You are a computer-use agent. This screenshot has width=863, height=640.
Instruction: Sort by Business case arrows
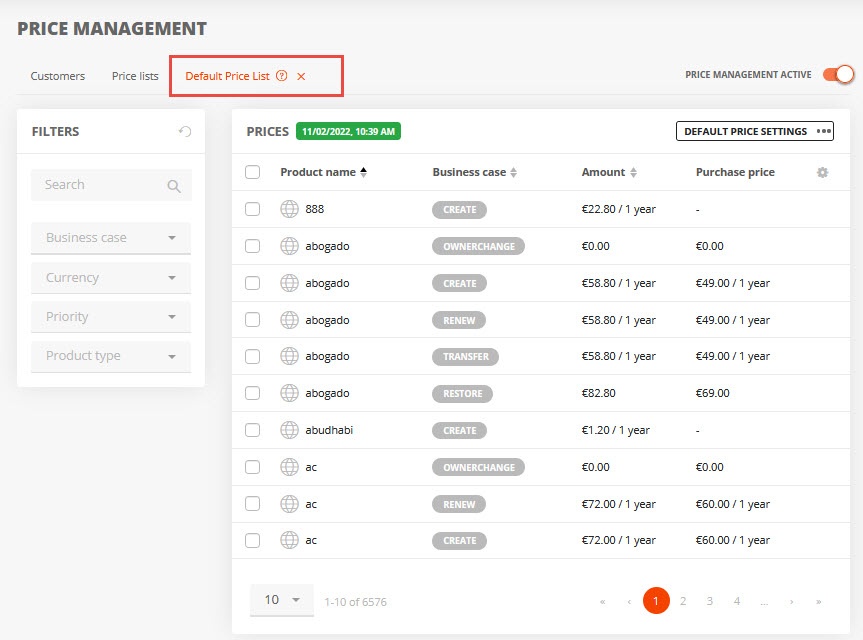pyautogui.click(x=514, y=172)
